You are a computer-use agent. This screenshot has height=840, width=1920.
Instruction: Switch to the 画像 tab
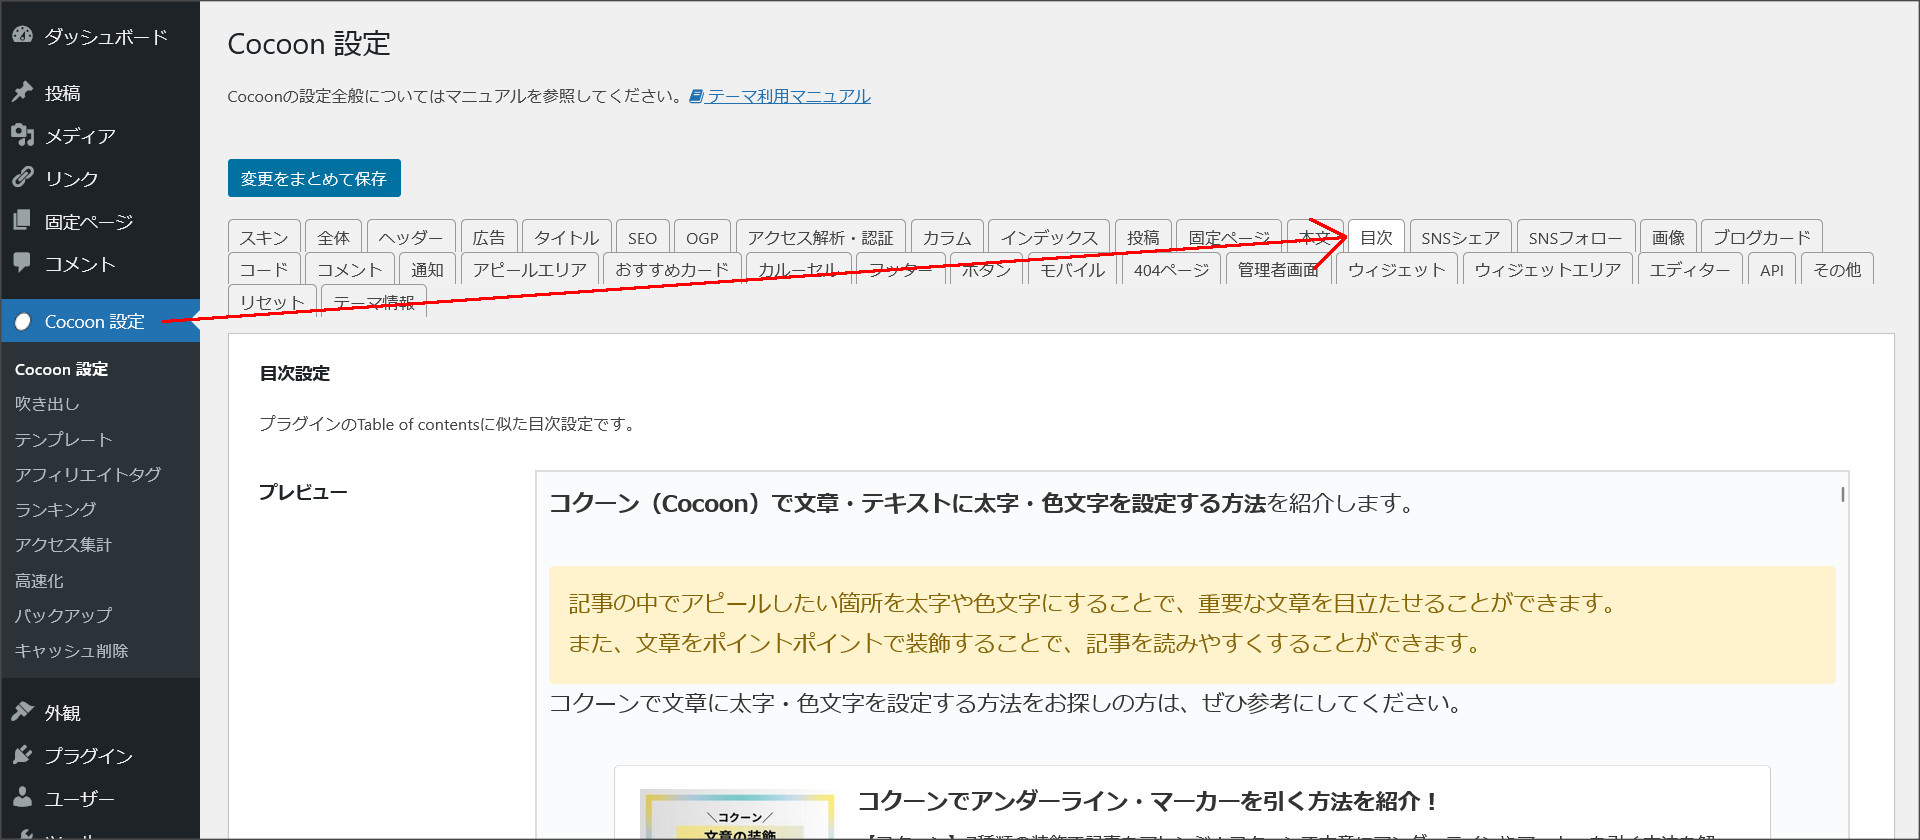click(x=1668, y=237)
